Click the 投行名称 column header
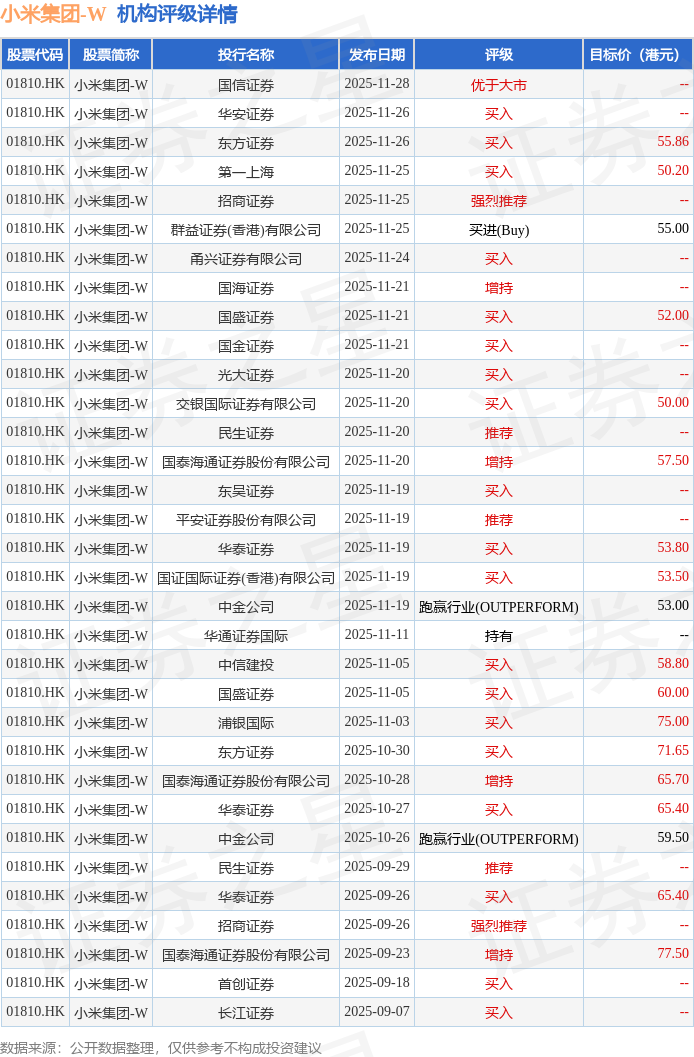694x1057 pixels. [246, 55]
